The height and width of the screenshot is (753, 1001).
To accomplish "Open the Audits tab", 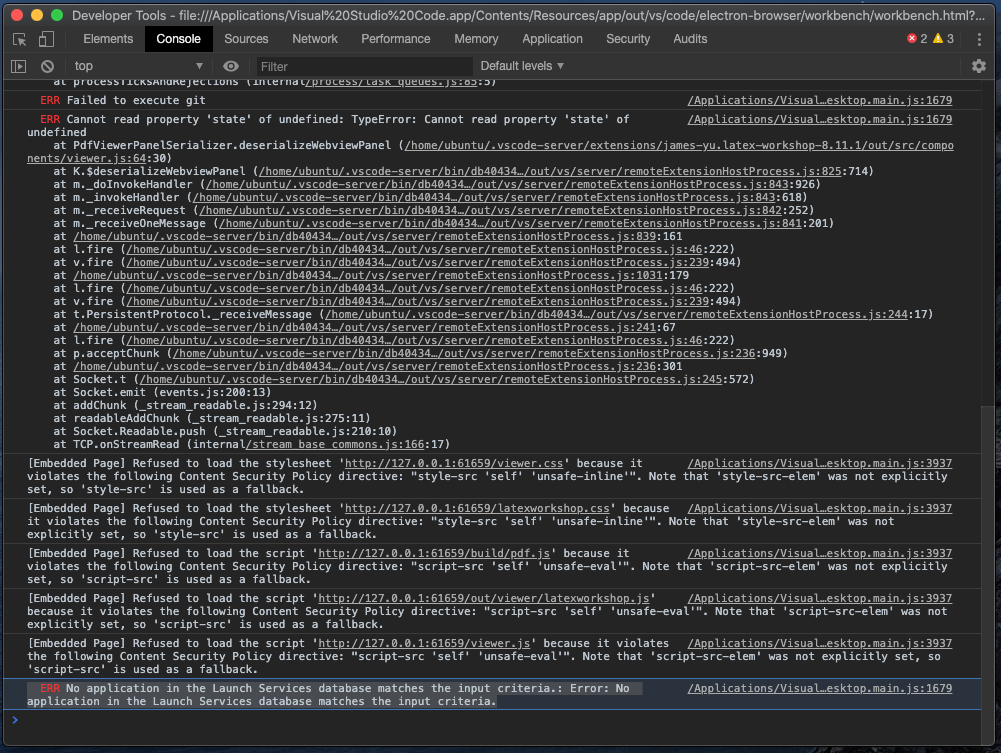I will tap(690, 39).
